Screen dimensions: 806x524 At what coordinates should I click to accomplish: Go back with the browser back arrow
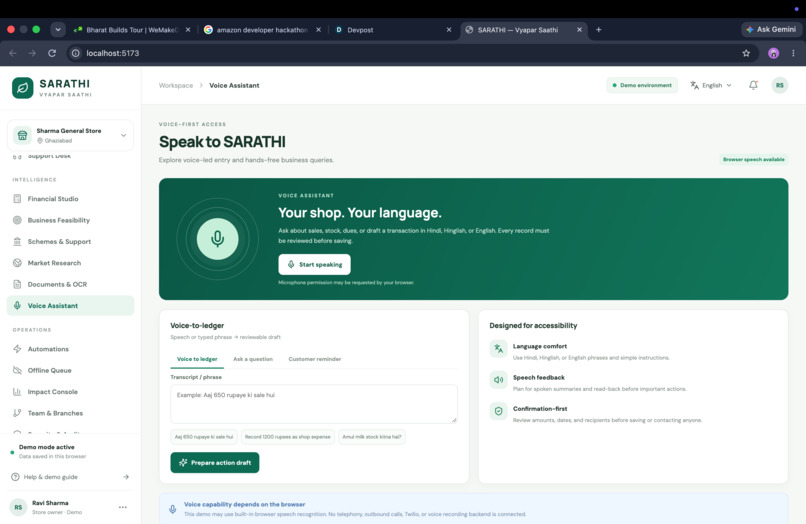point(13,53)
